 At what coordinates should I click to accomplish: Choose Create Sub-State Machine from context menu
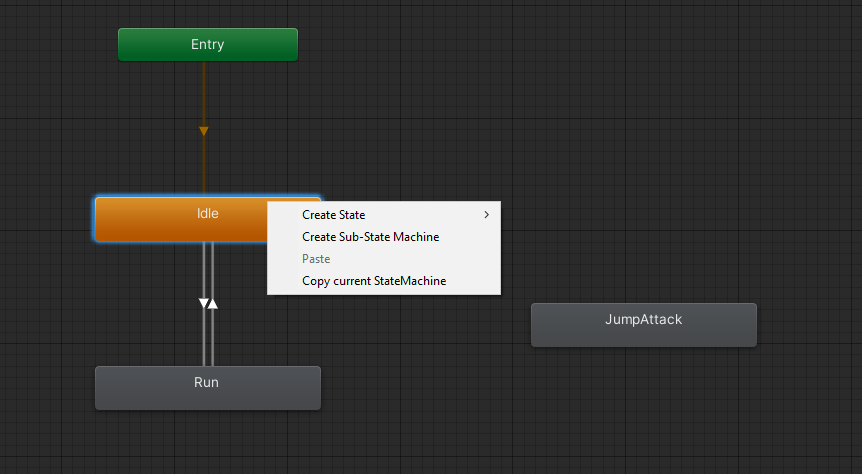pyautogui.click(x=384, y=237)
